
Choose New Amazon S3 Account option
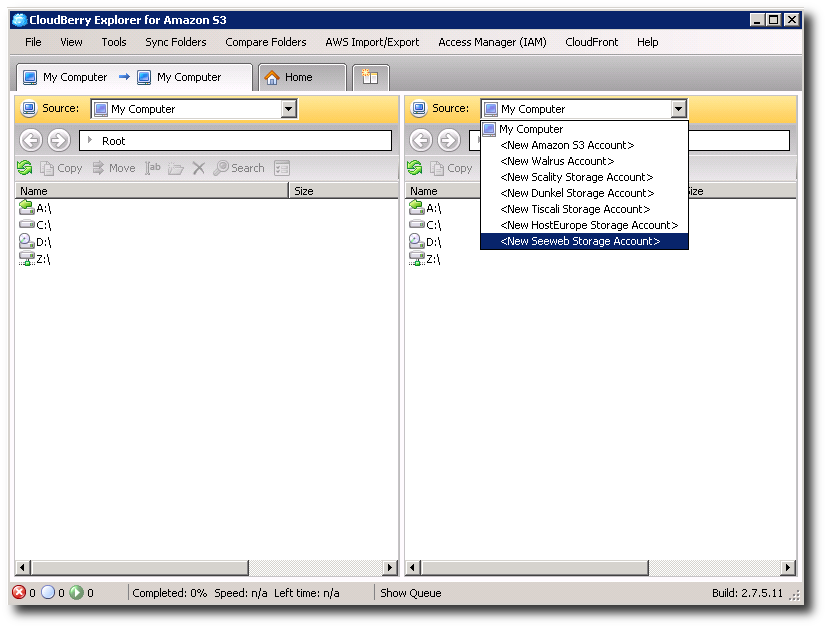pos(584,145)
